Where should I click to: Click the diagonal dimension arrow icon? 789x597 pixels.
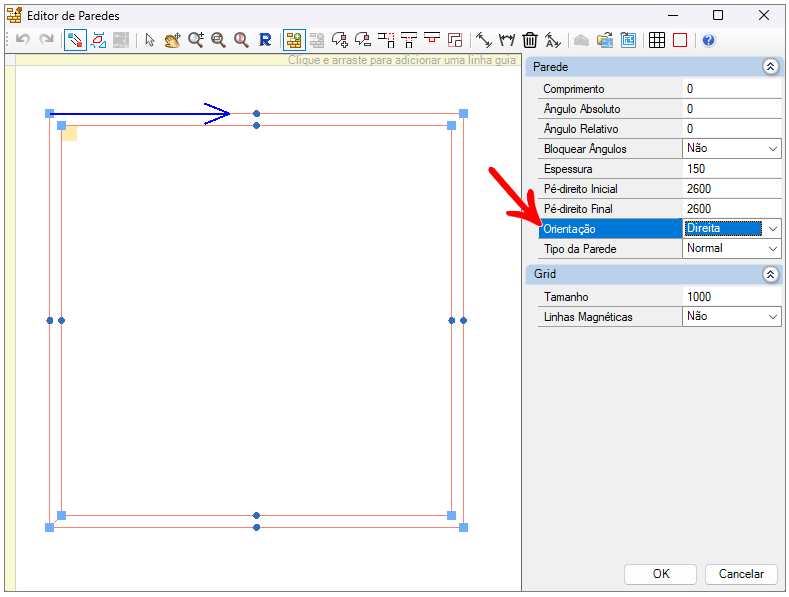click(x=484, y=40)
